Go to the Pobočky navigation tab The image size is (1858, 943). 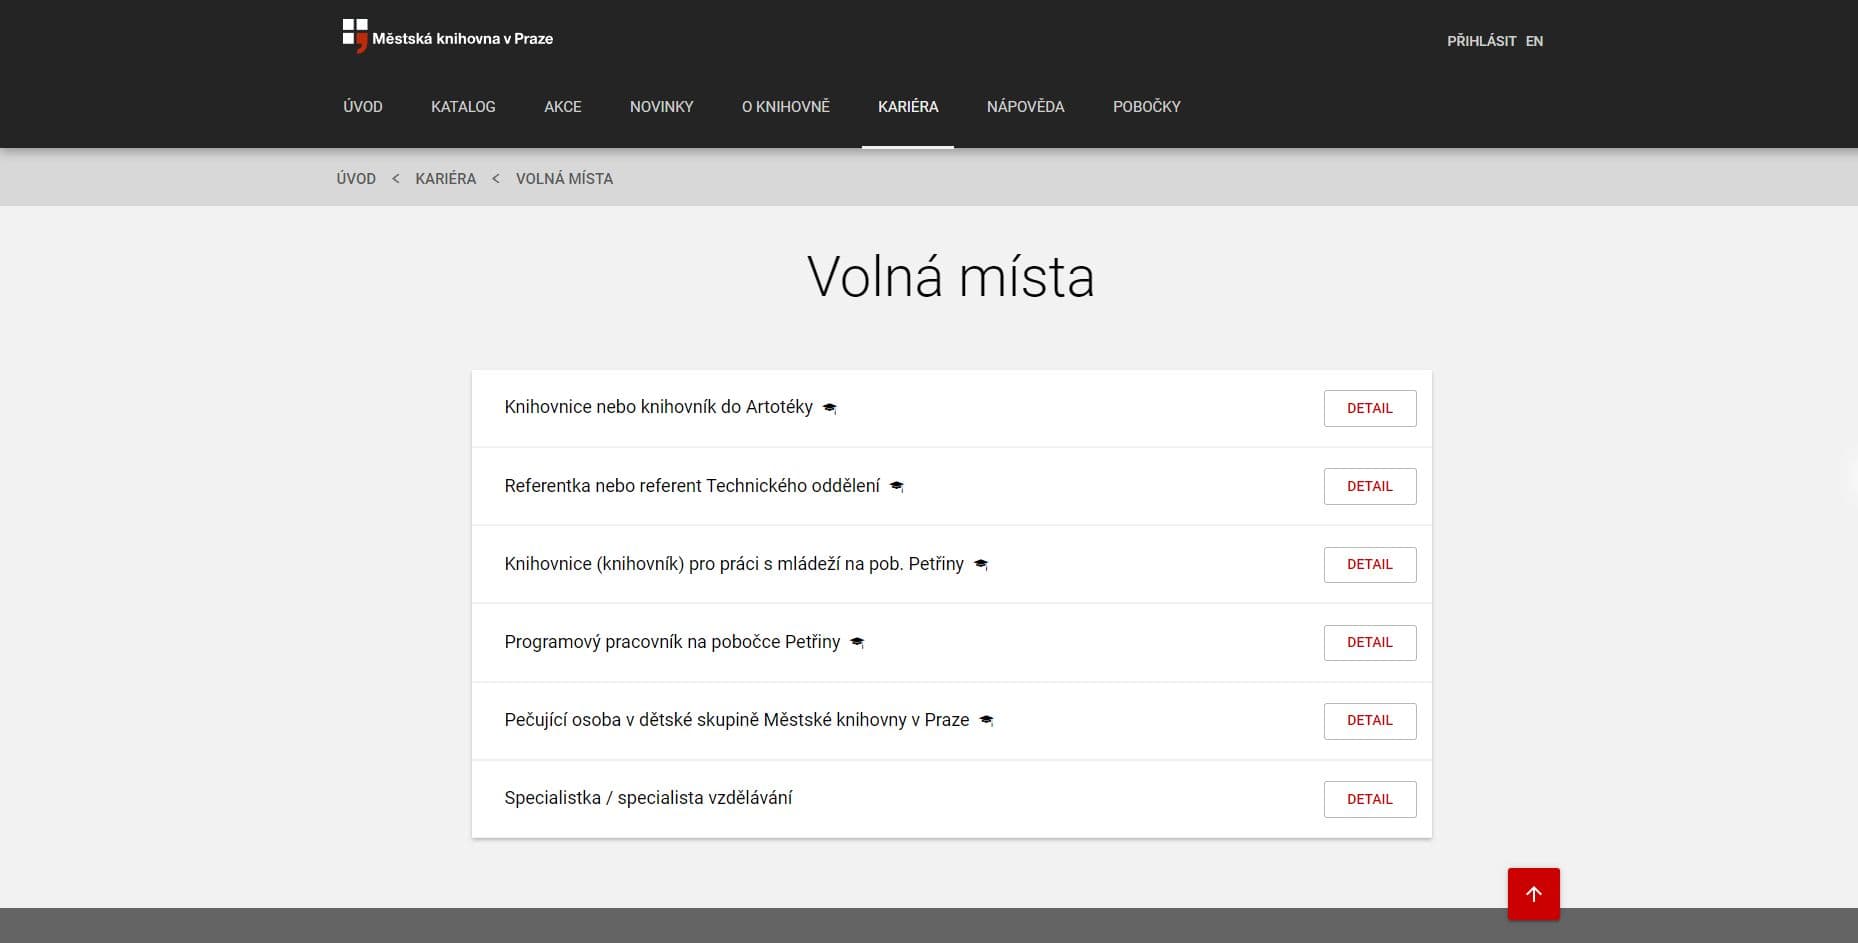1146,107
